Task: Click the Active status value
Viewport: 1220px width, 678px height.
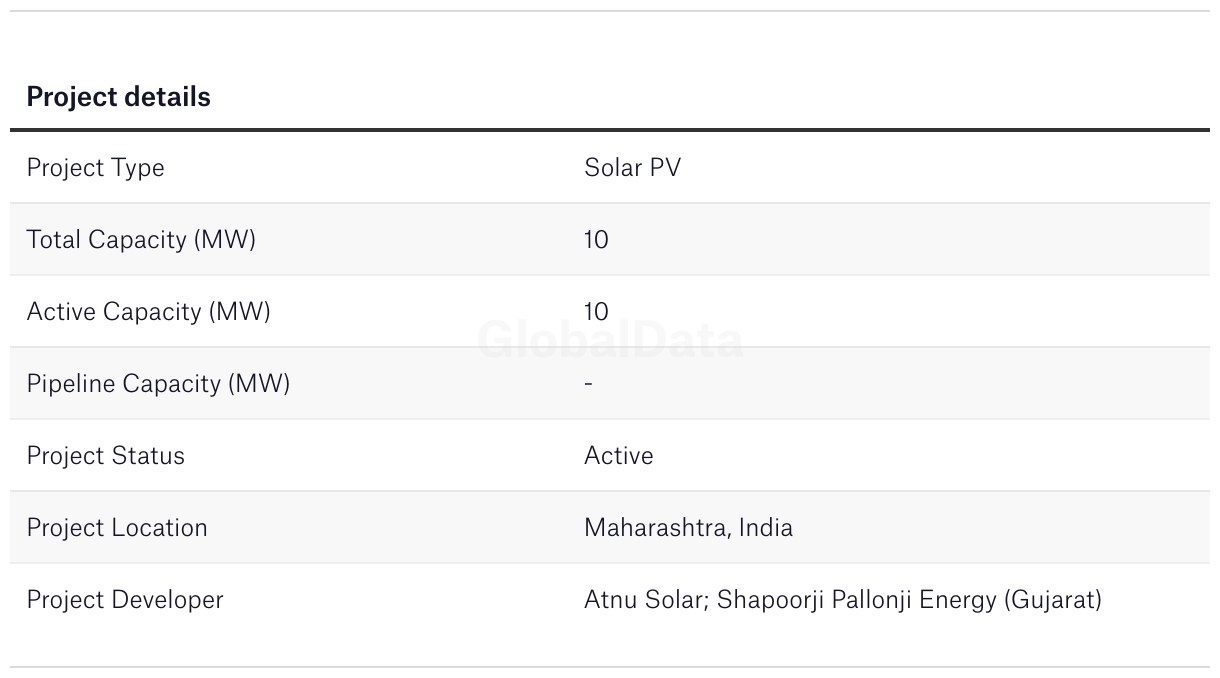Action: (x=618, y=456)
